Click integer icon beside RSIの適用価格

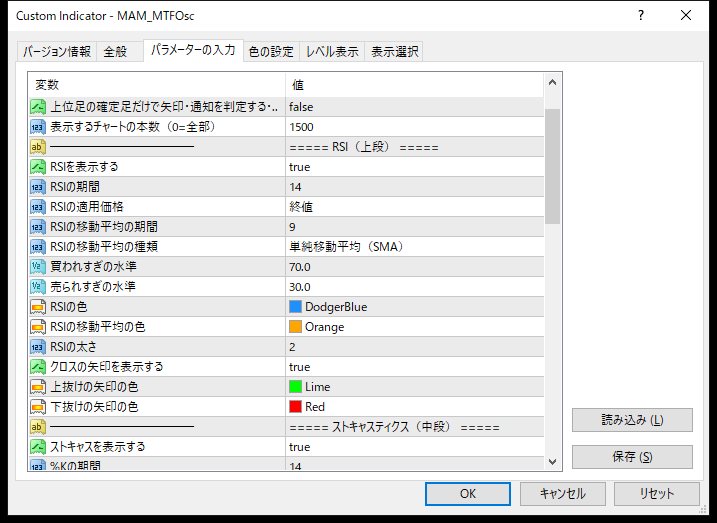click(x=38, y=207)
